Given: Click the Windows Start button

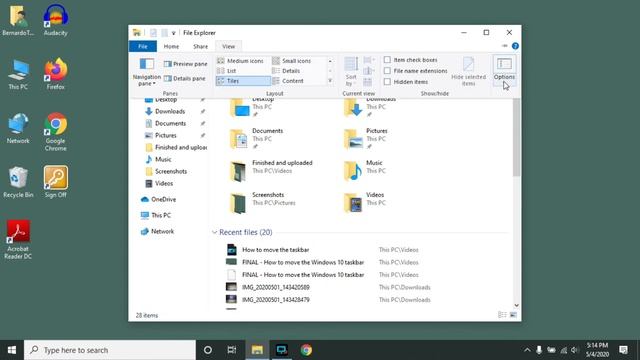Looking at the screenshot, I should click(x=12, y=350).
